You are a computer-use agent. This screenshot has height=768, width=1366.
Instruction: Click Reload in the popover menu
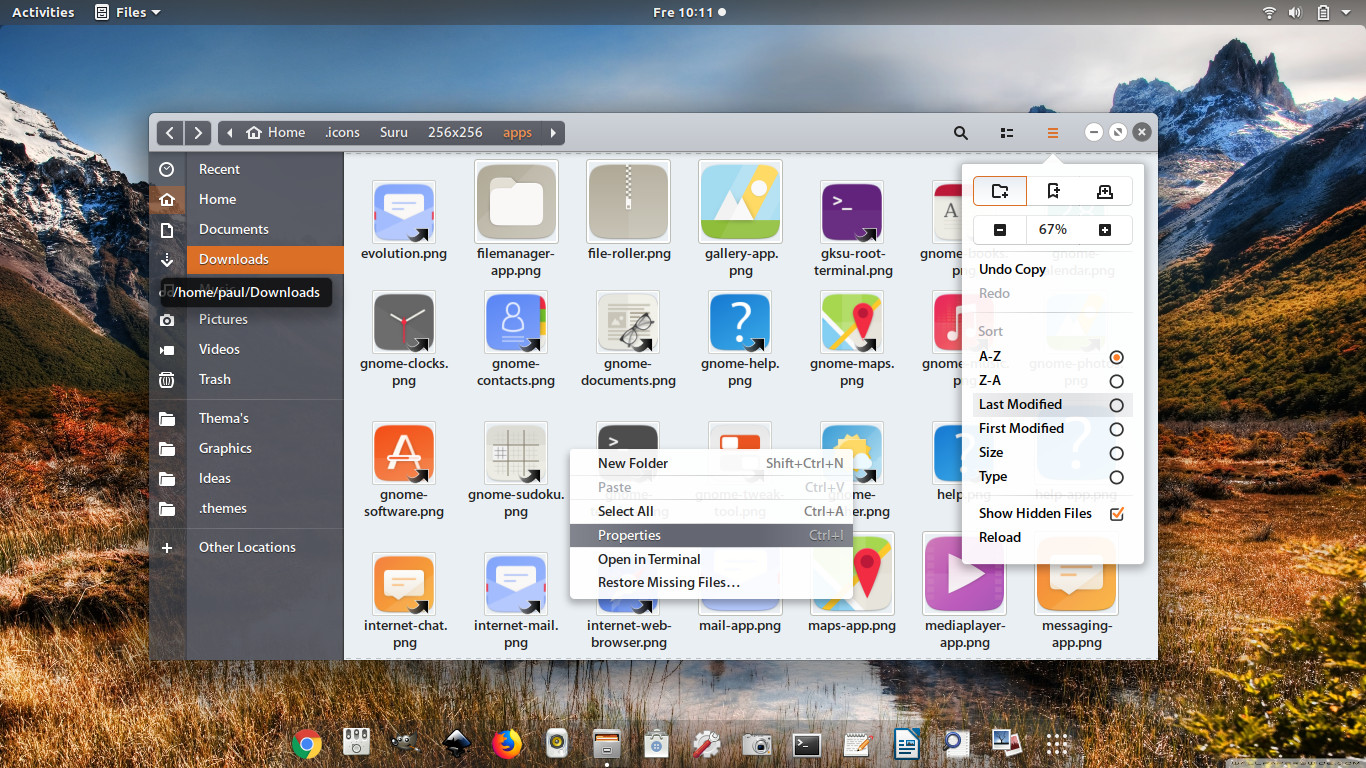point(1052,537)
